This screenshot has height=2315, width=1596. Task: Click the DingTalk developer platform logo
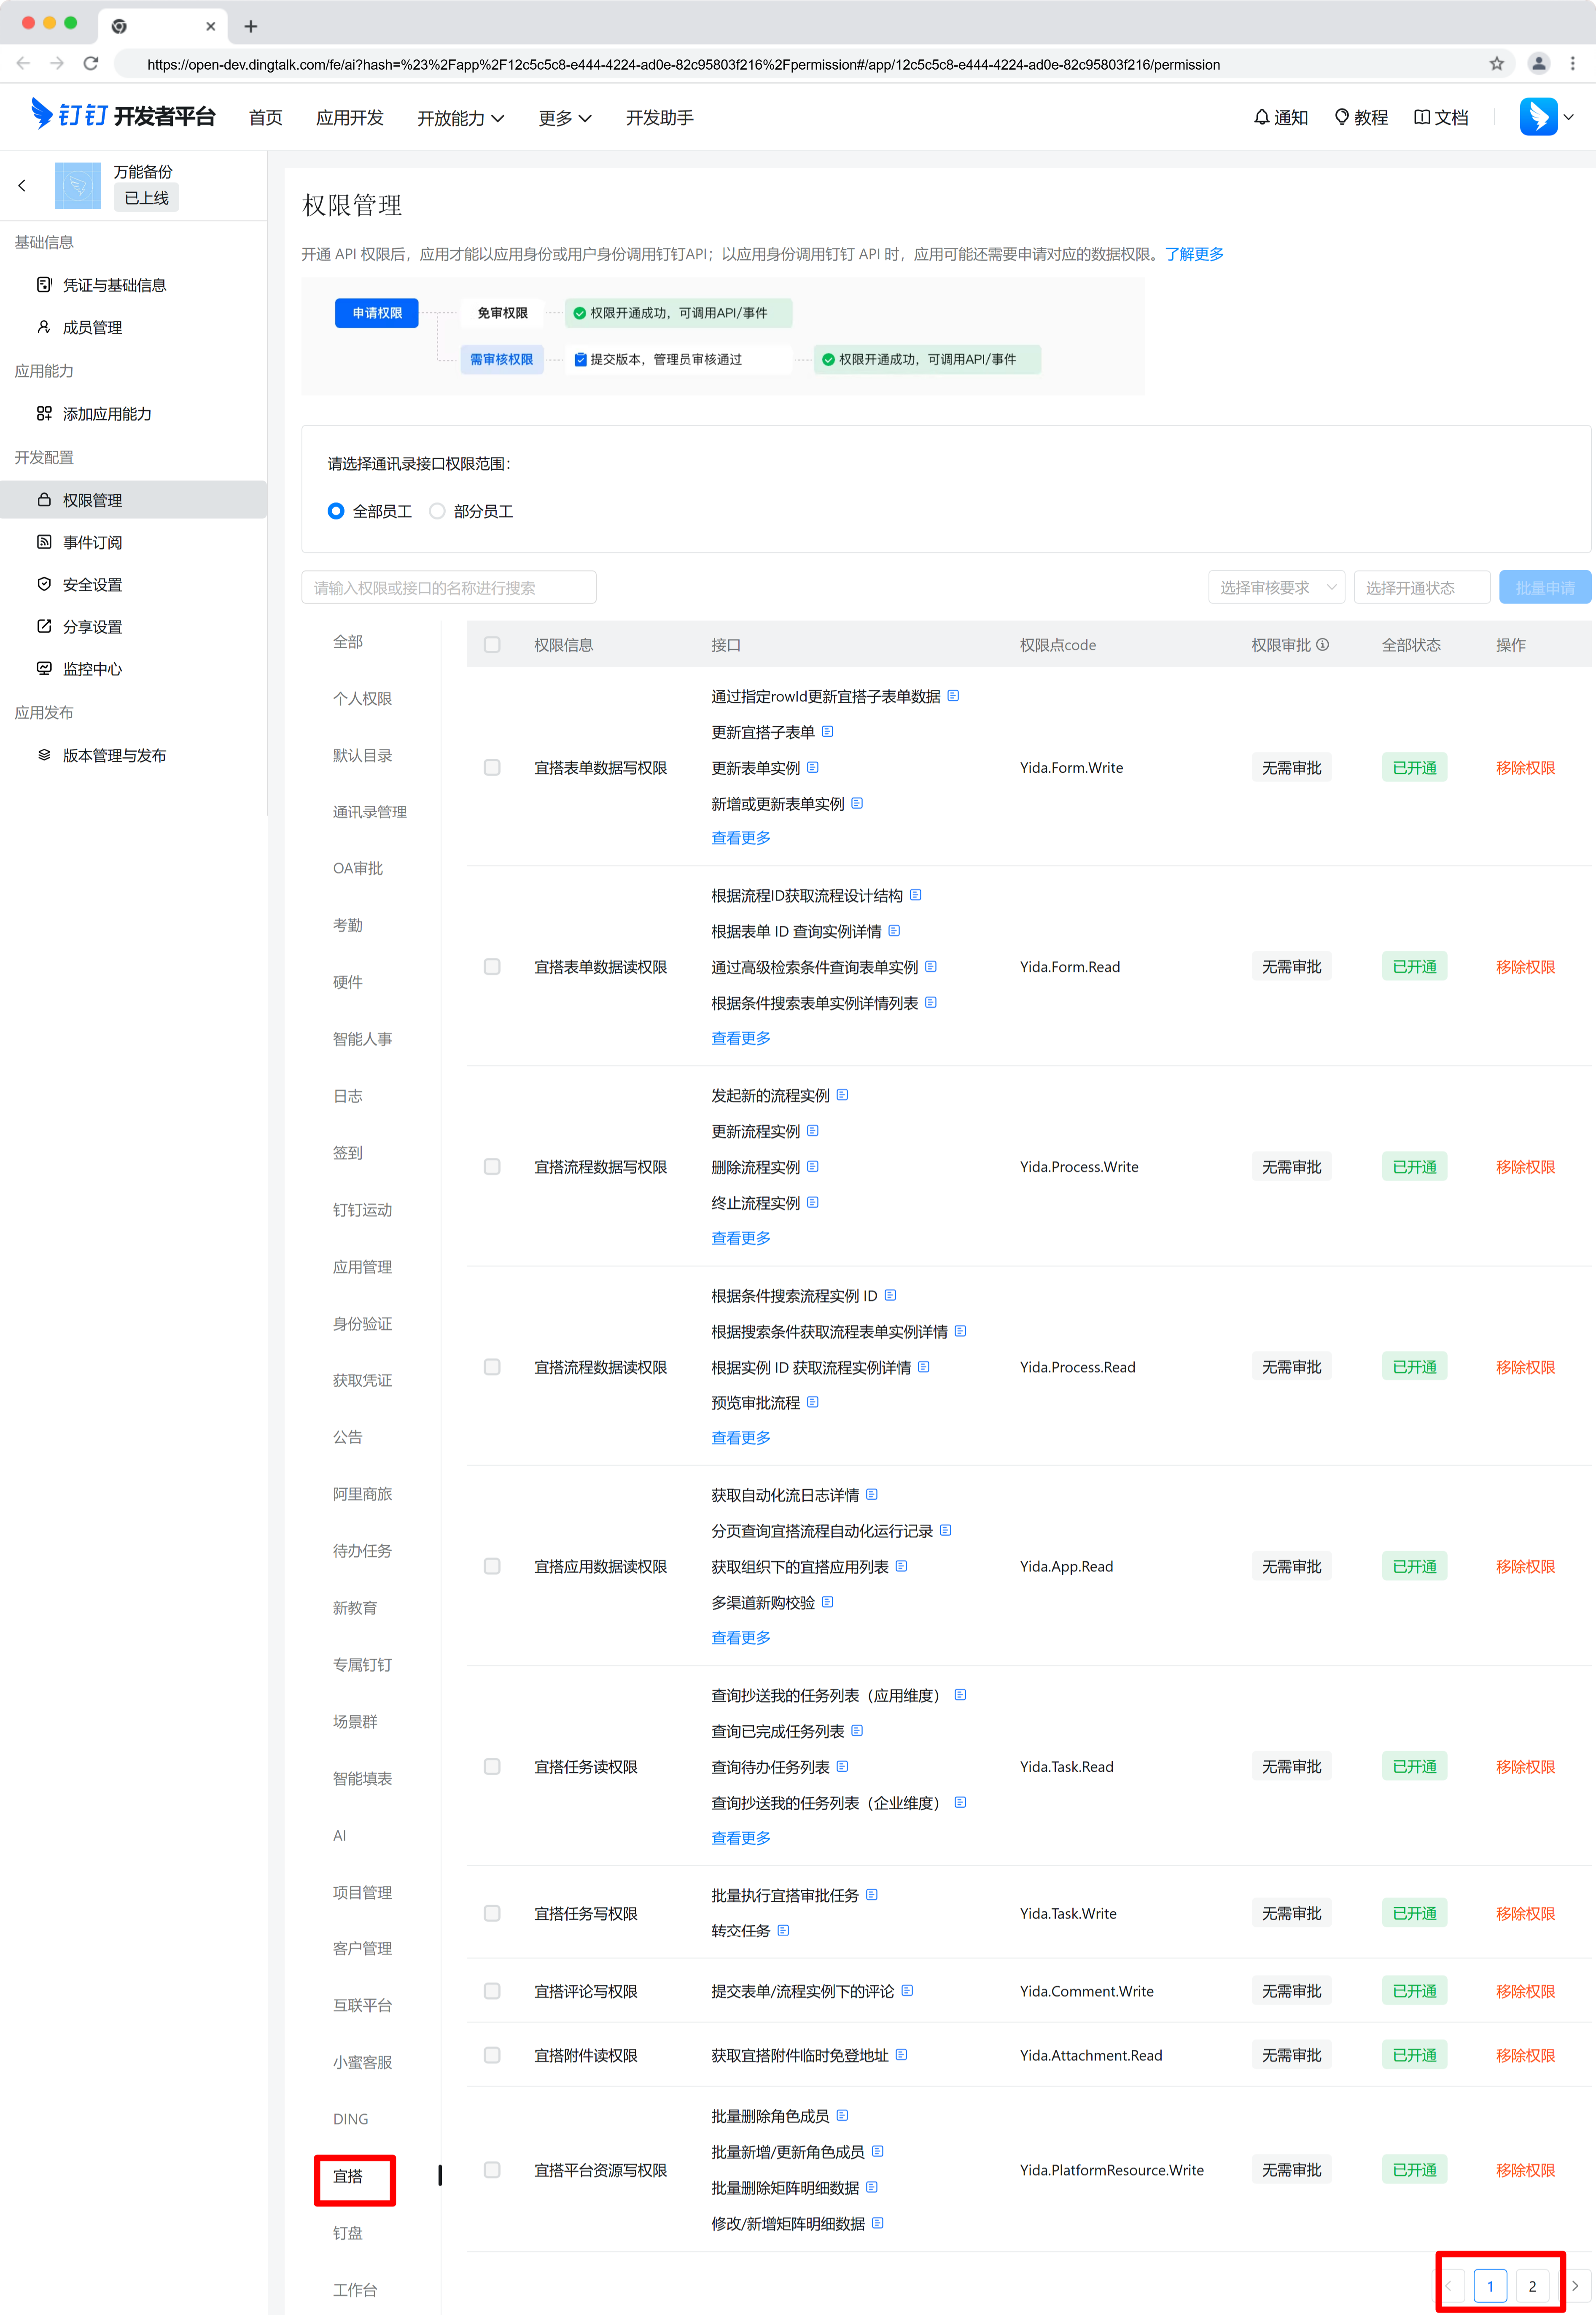[x=123, y=116]
